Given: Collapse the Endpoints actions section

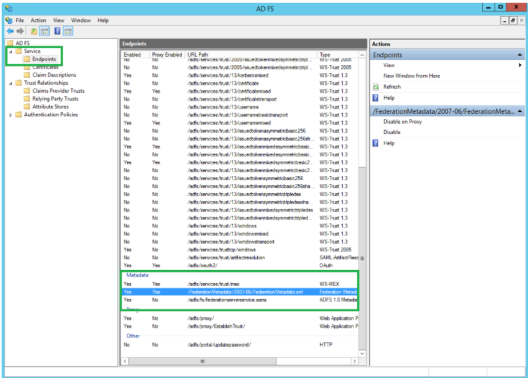Looking at the screenshot, I should (520, 55).
